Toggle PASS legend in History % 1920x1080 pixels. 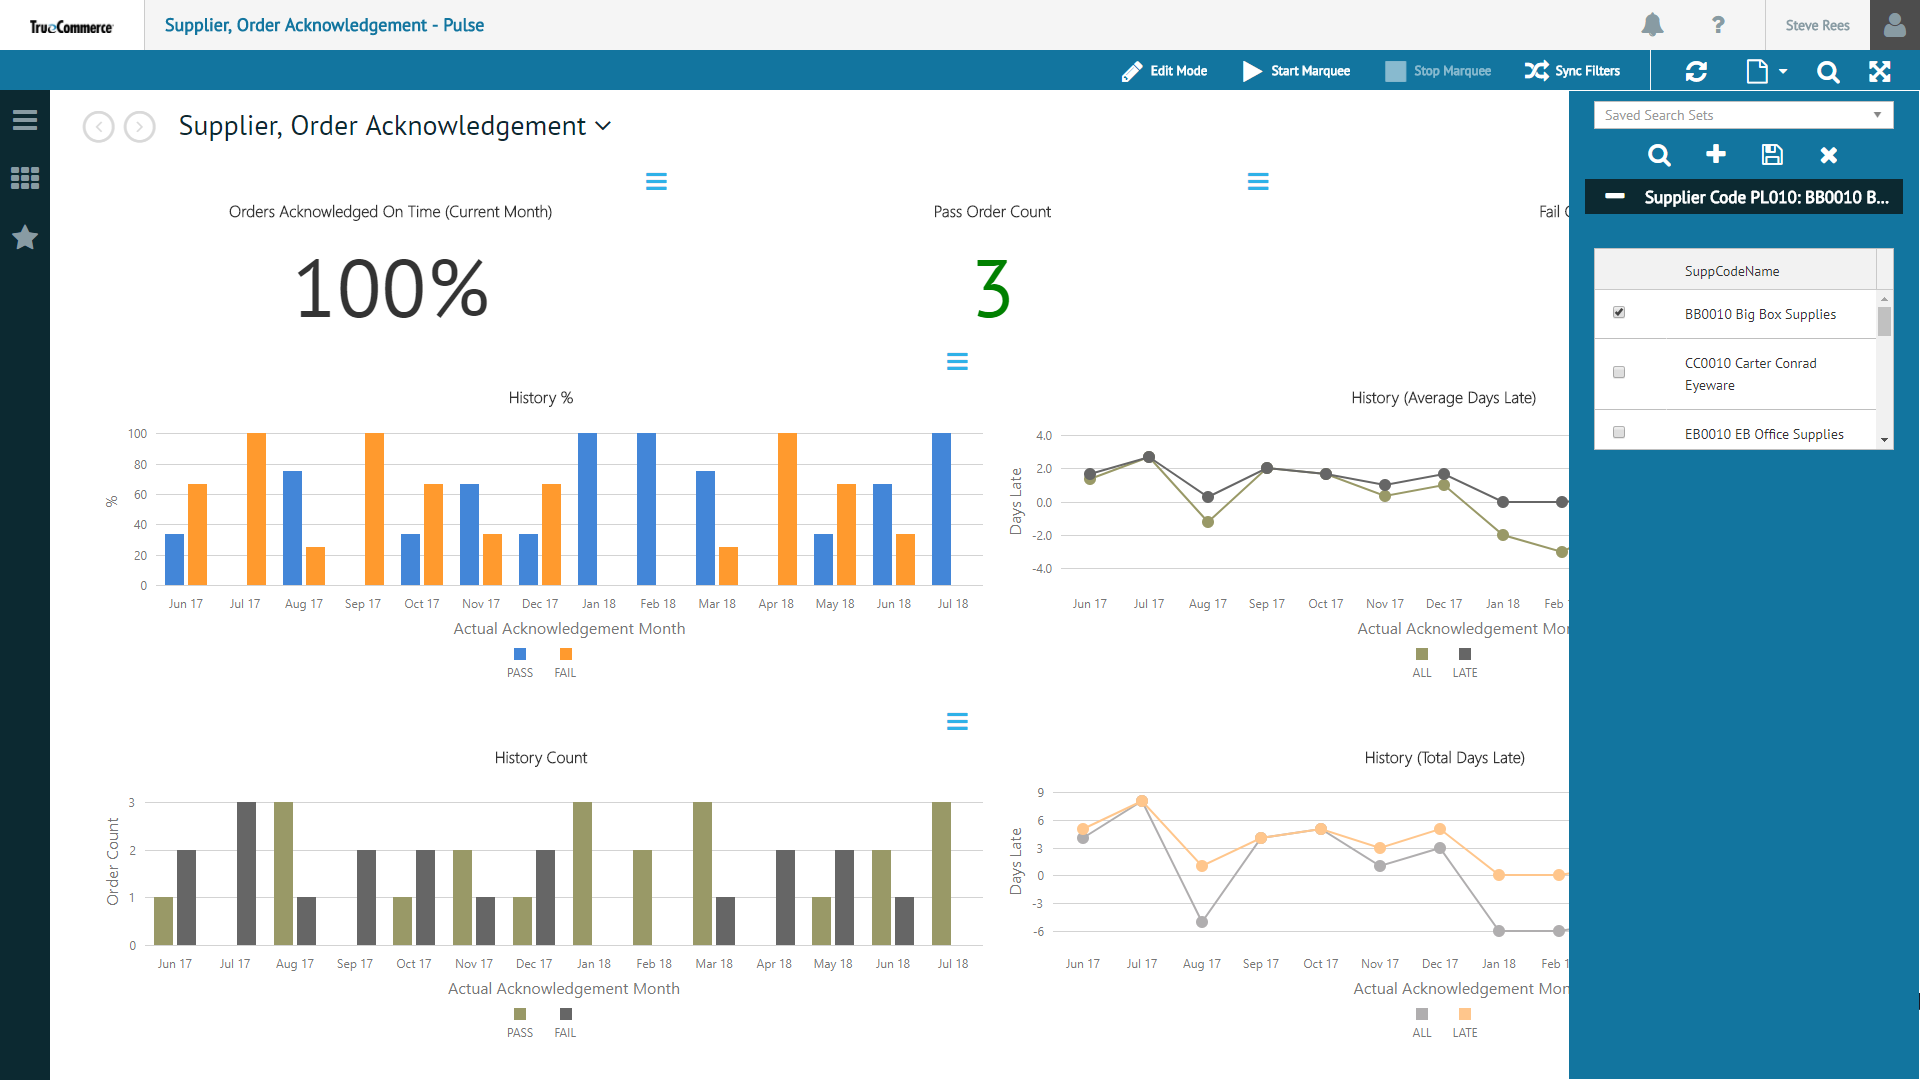tap(520, 663)
